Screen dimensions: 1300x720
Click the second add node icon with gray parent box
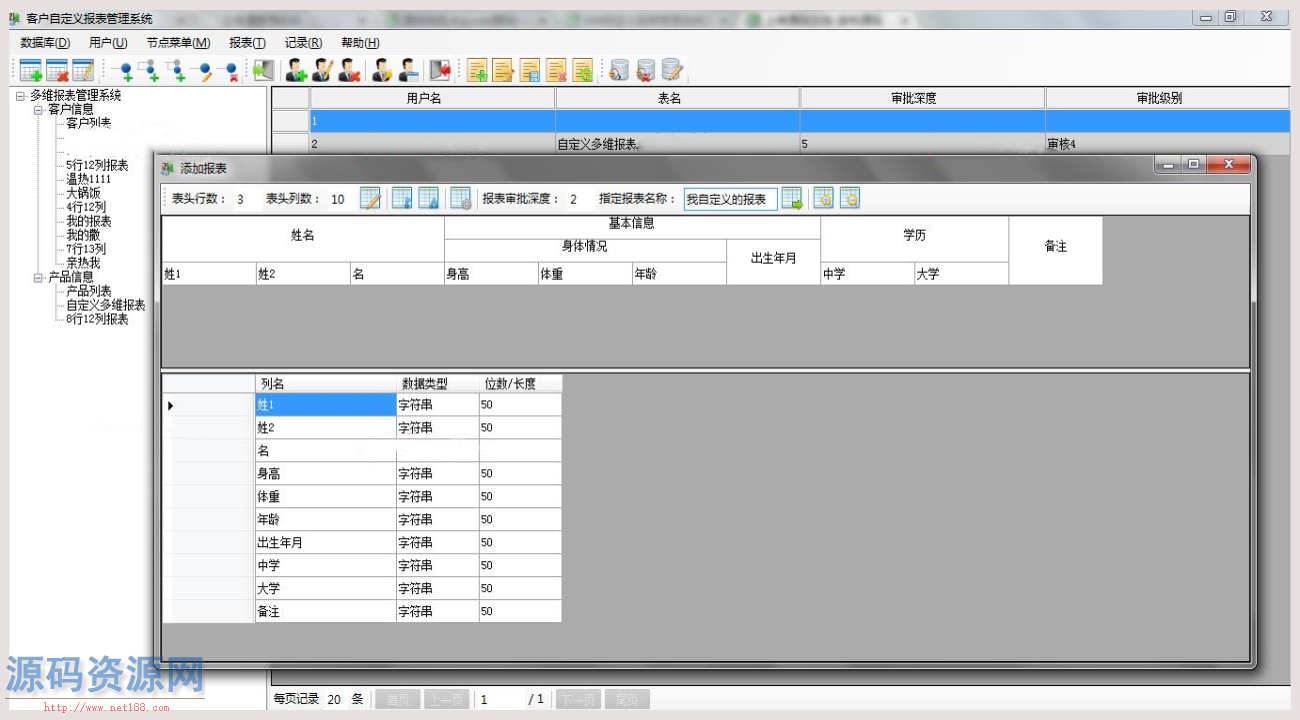tap(148, 70)
